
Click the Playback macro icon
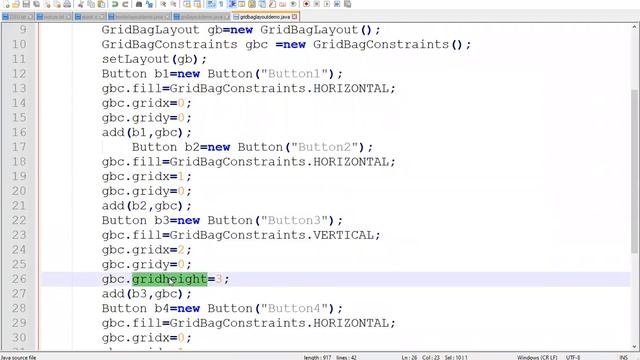click(327, 4)
